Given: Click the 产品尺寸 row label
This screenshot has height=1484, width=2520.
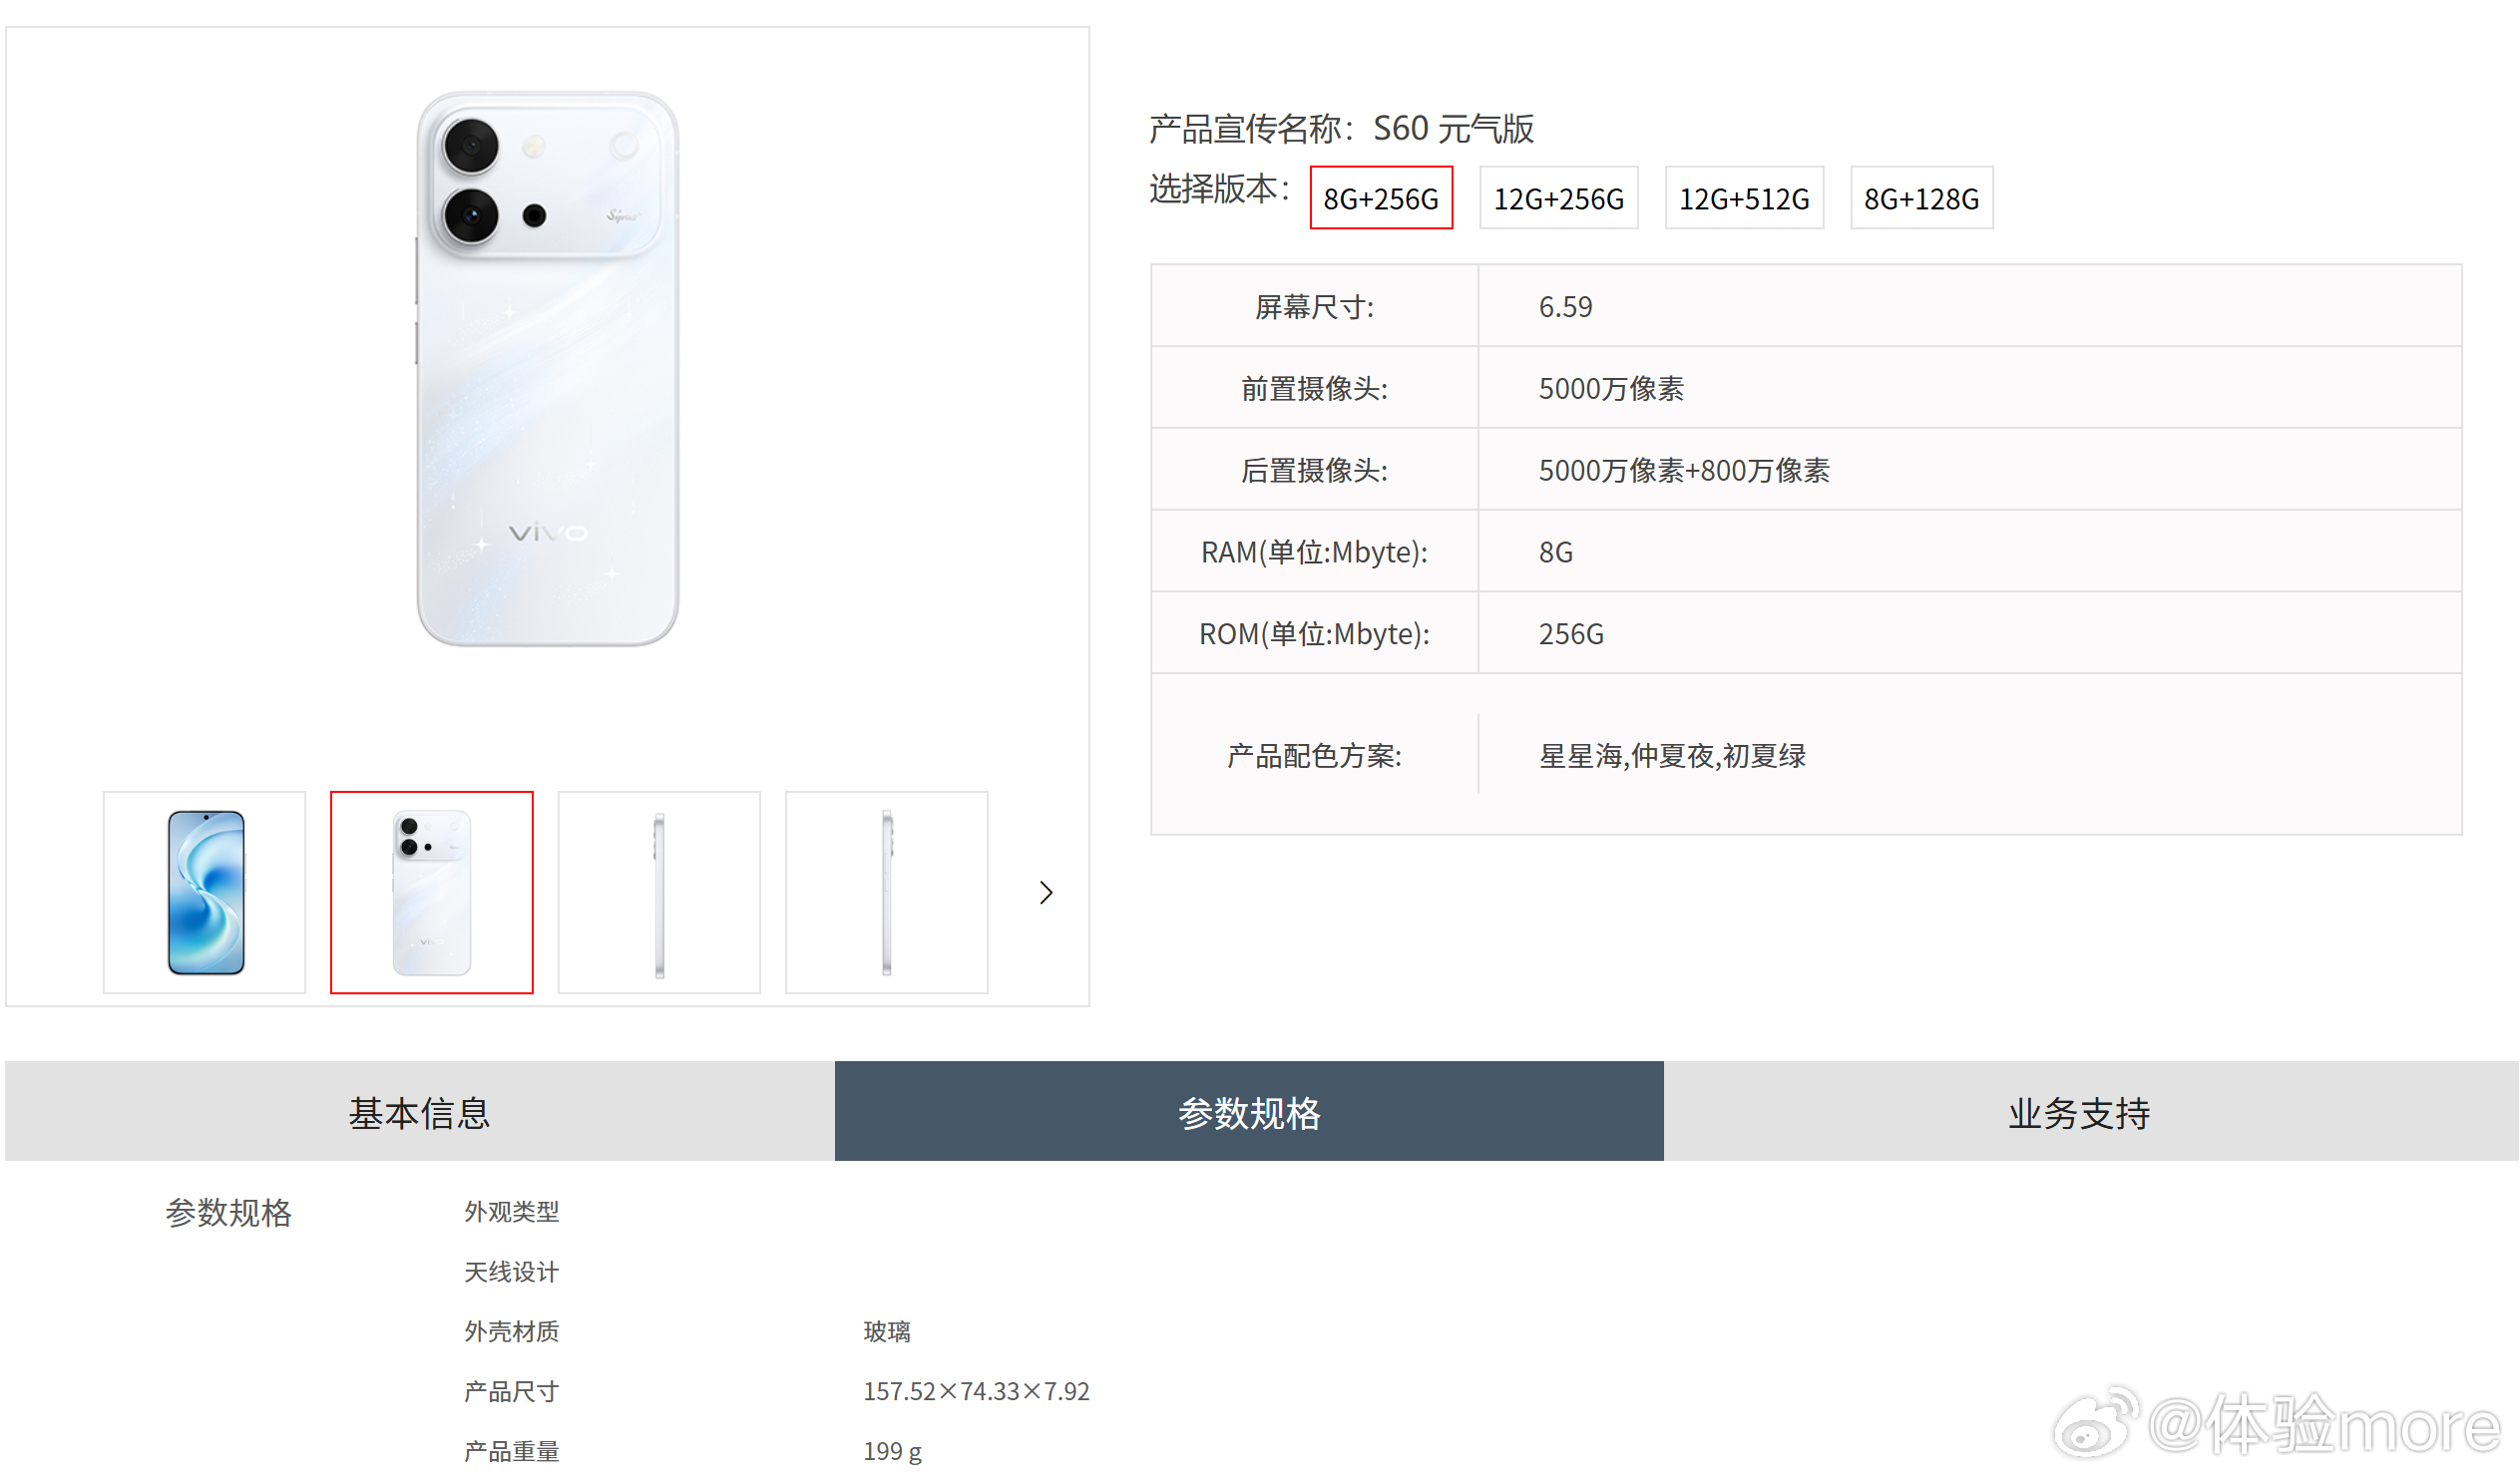Looking at the screenshot, I should coord(511,1392).
